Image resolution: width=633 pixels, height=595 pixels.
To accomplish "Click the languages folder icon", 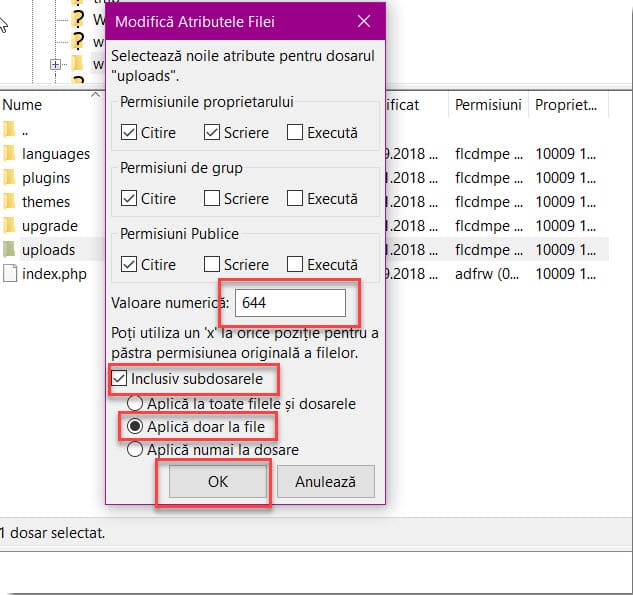I will point(10,154).
